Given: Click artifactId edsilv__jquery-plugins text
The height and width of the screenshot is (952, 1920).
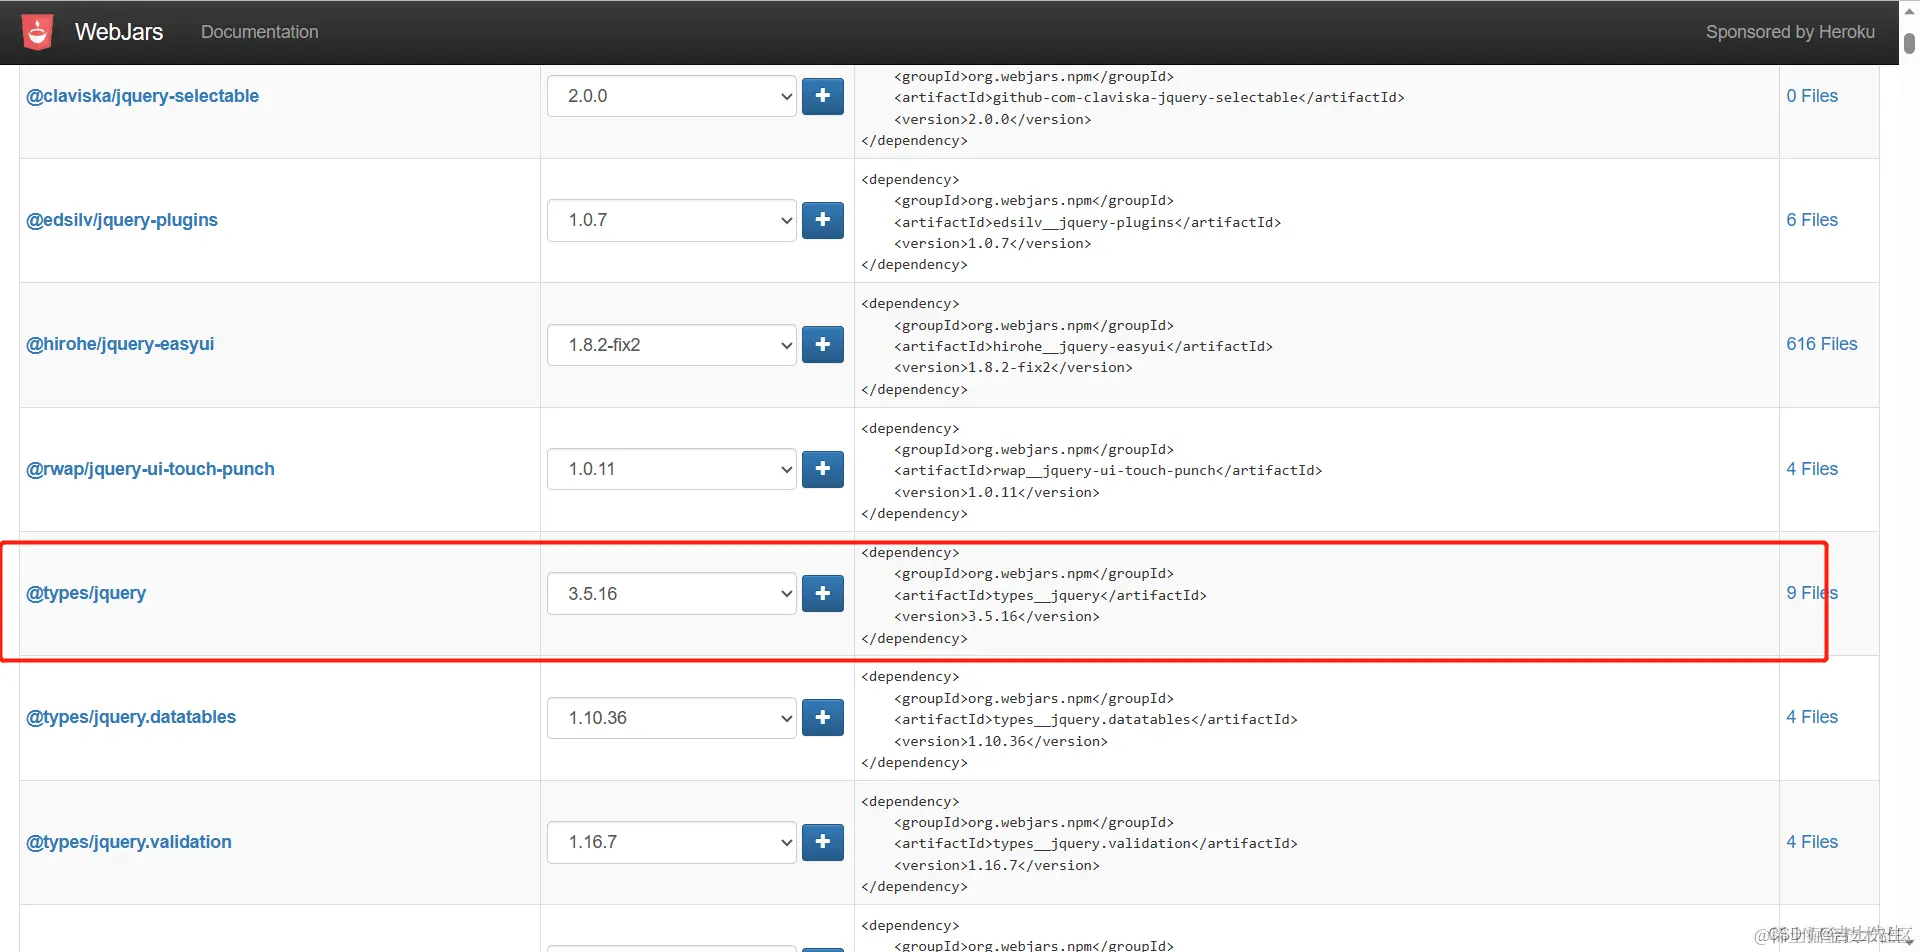Looking at the screenshot, I should (x=1087, y=222).
